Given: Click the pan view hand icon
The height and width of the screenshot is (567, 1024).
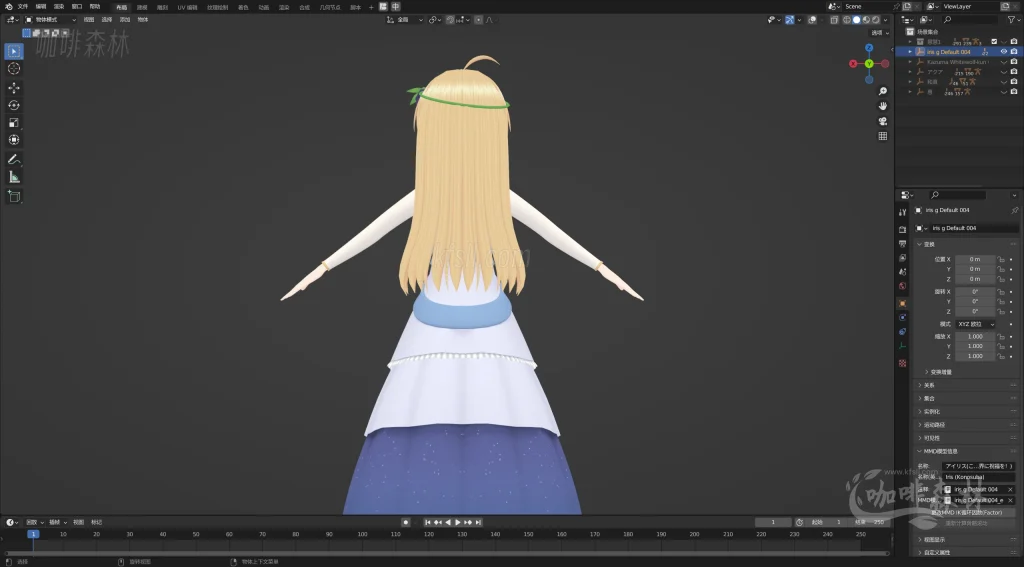Looking at the screenshot, I should click(882, 106).
